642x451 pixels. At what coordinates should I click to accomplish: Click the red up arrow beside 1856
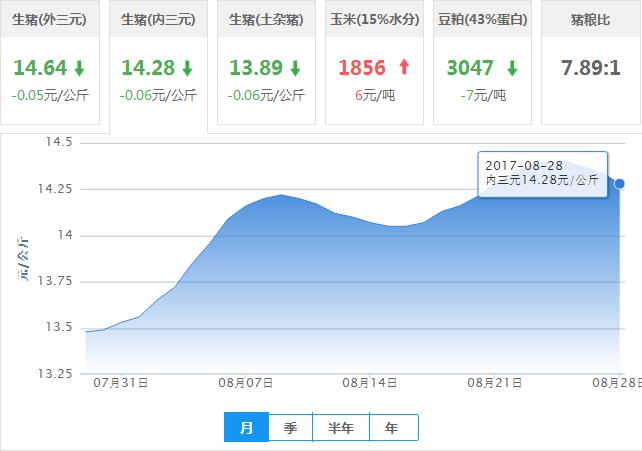click(x=405, y=67)
